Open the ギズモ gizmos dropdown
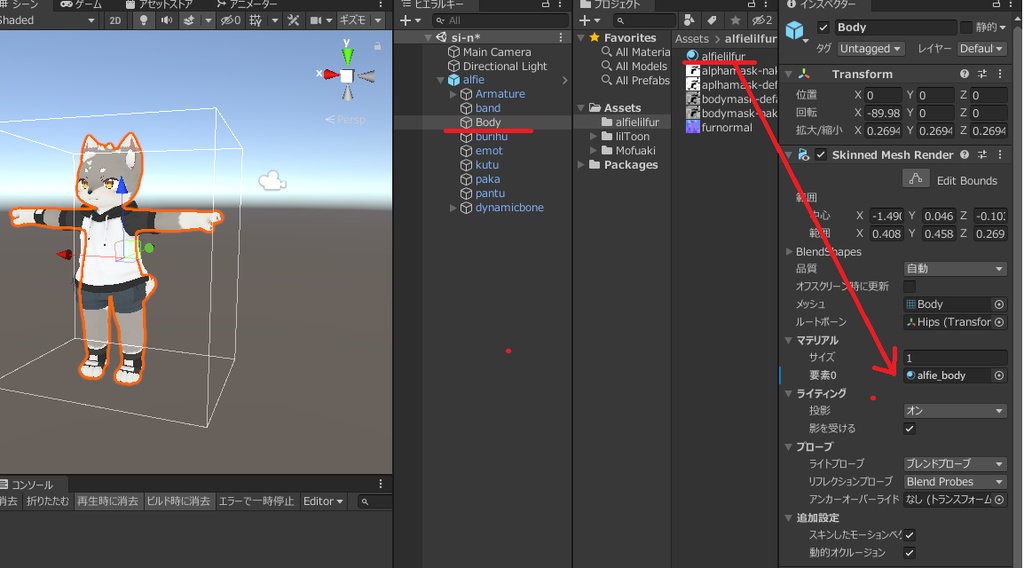Screen dimensions: 1024x568 360,20
